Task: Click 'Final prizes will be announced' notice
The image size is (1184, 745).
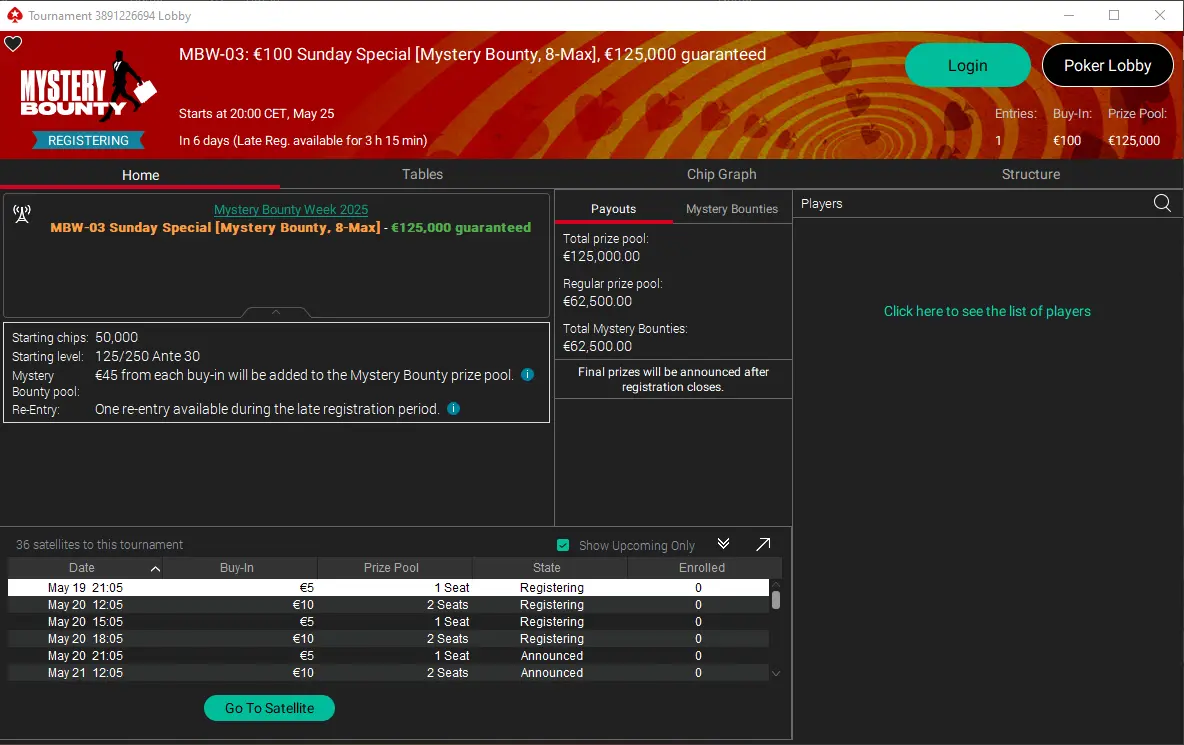Action: (673, 379)
